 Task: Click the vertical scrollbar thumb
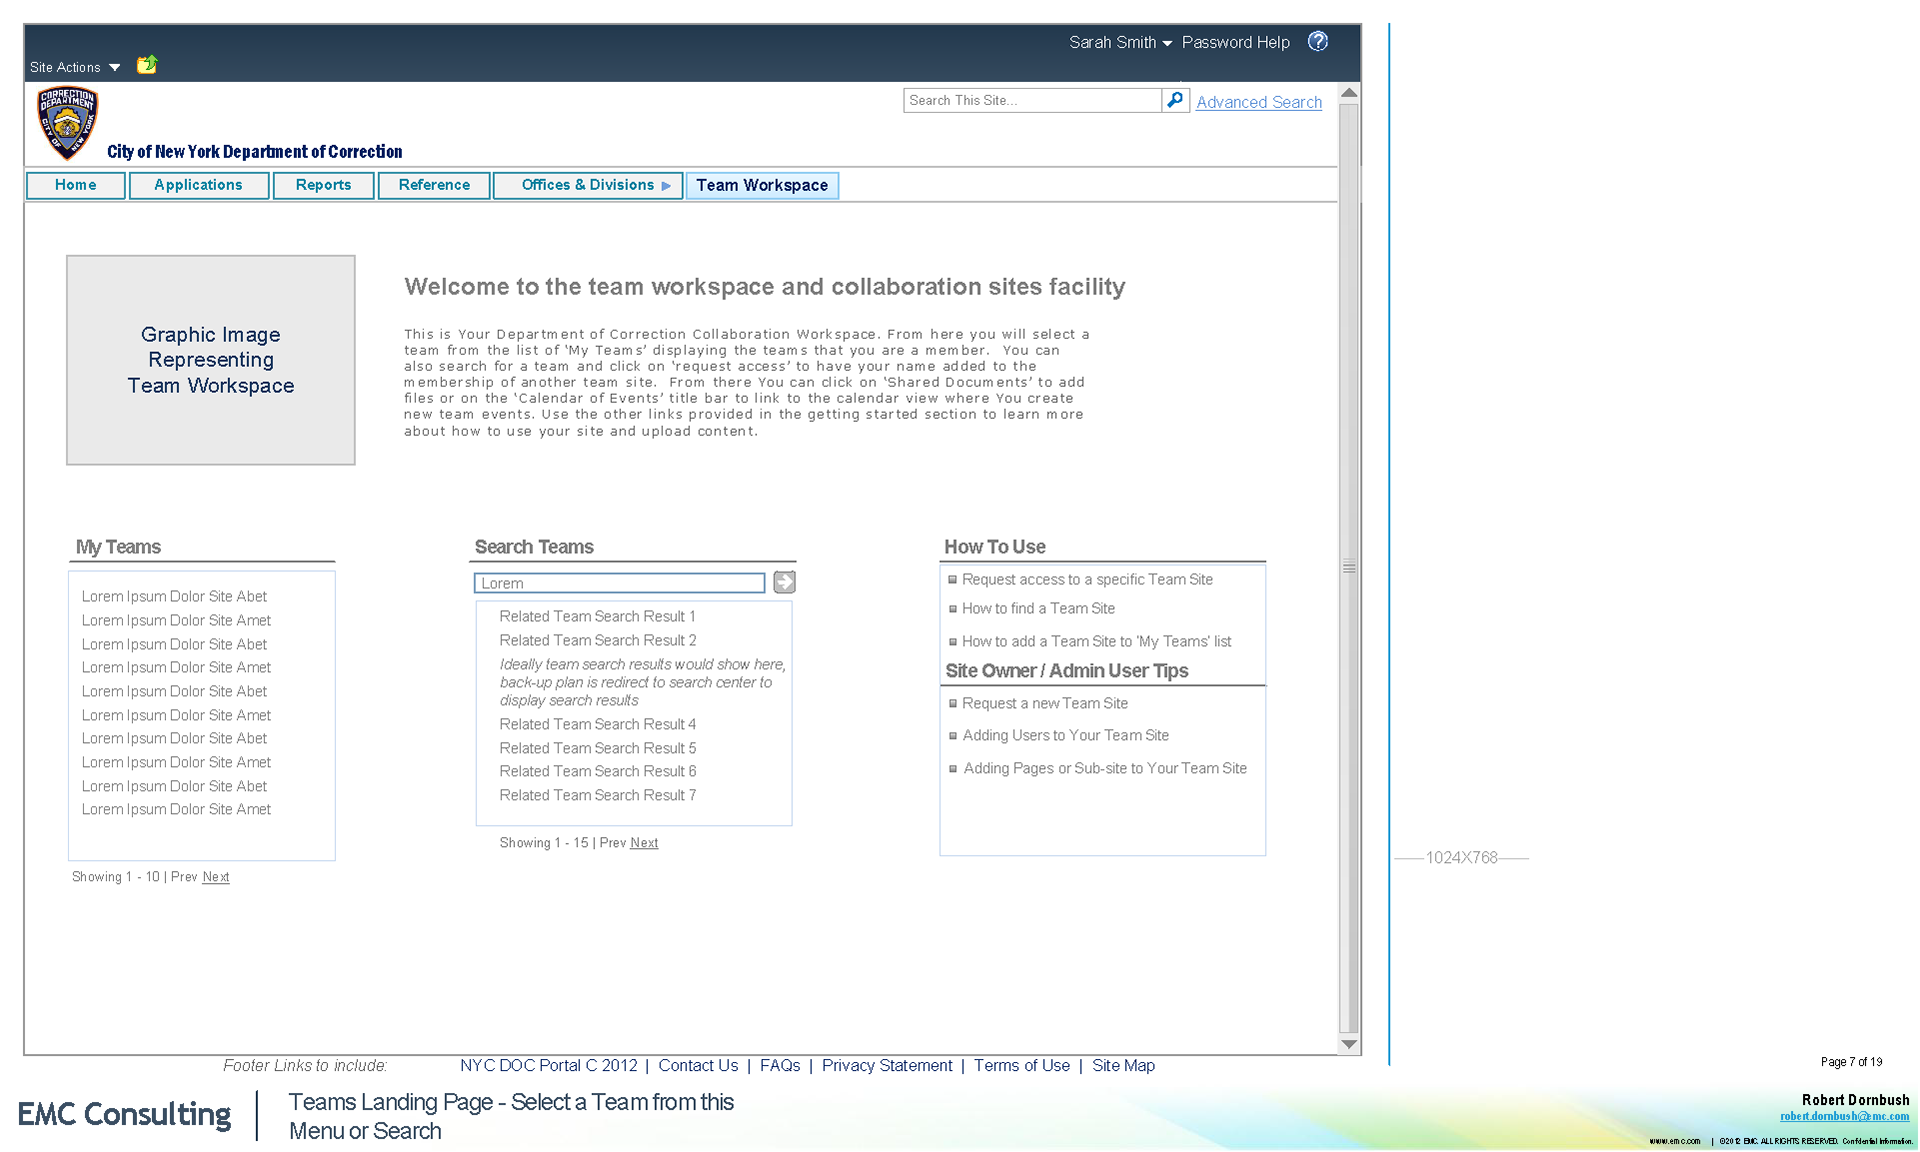(x=1349, y=567)
